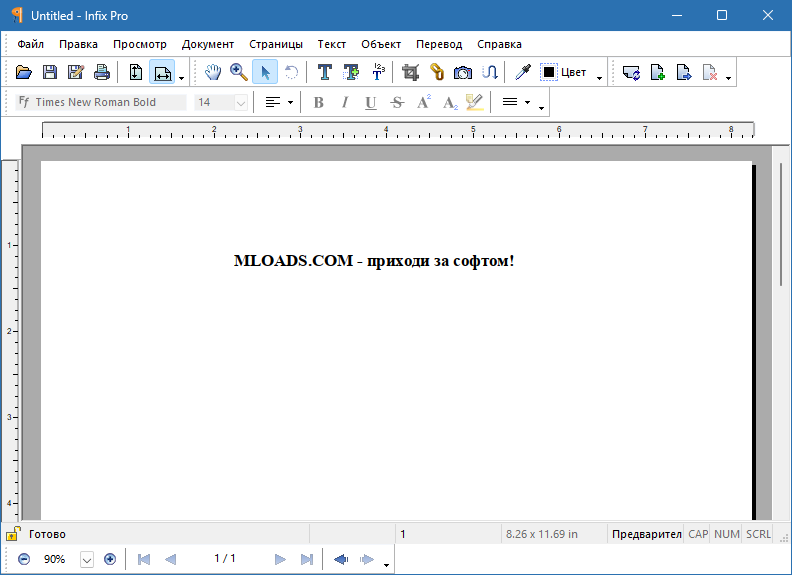Open the Просмотр menu
Viewport: 792px width, 575px height.
point(139,44)
